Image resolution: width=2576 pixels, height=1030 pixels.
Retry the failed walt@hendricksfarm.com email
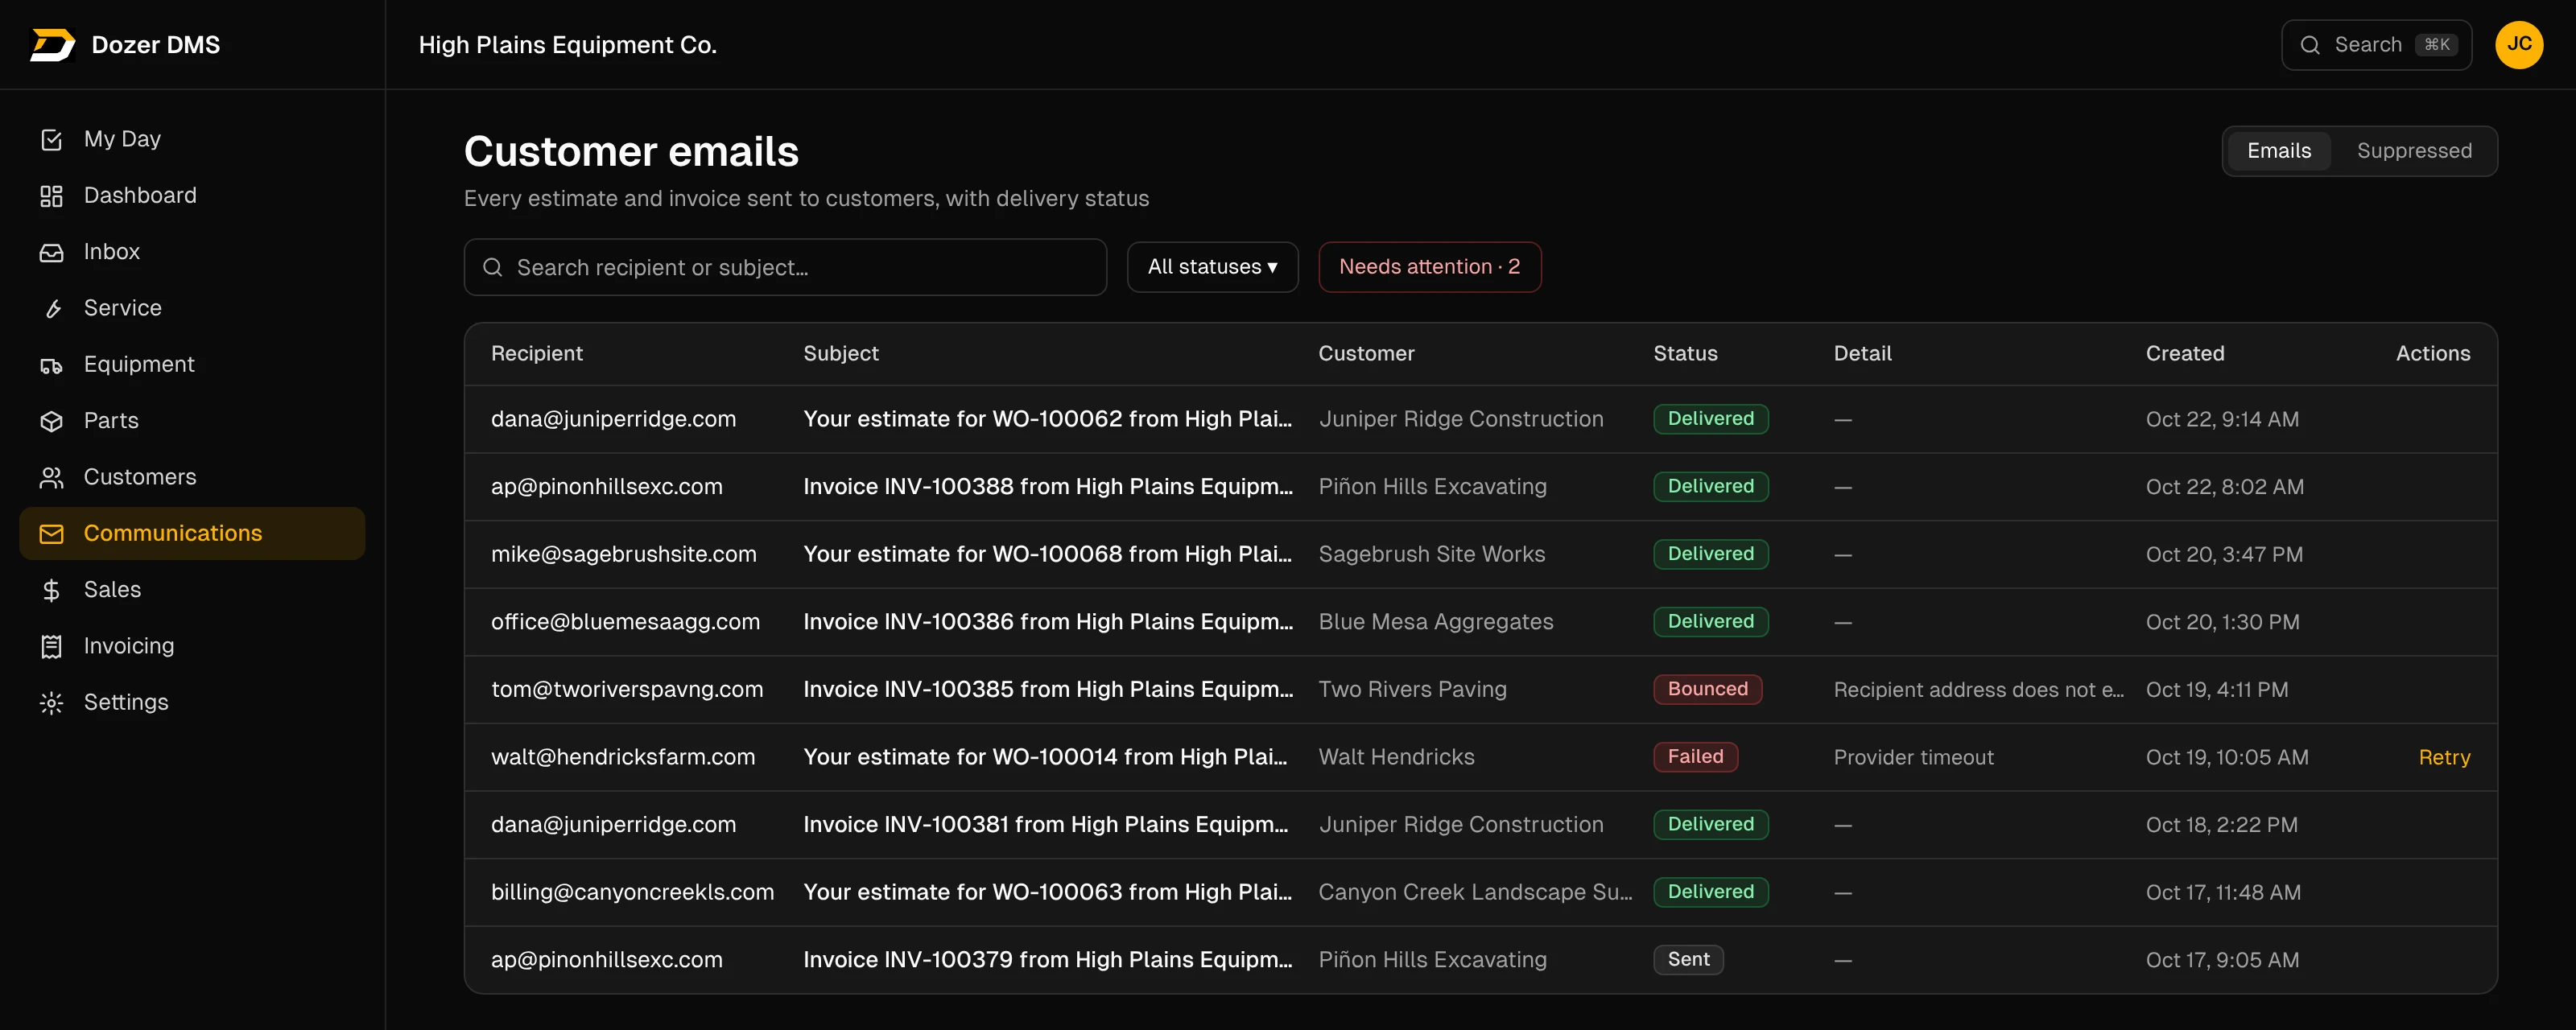click(2443, 758)
